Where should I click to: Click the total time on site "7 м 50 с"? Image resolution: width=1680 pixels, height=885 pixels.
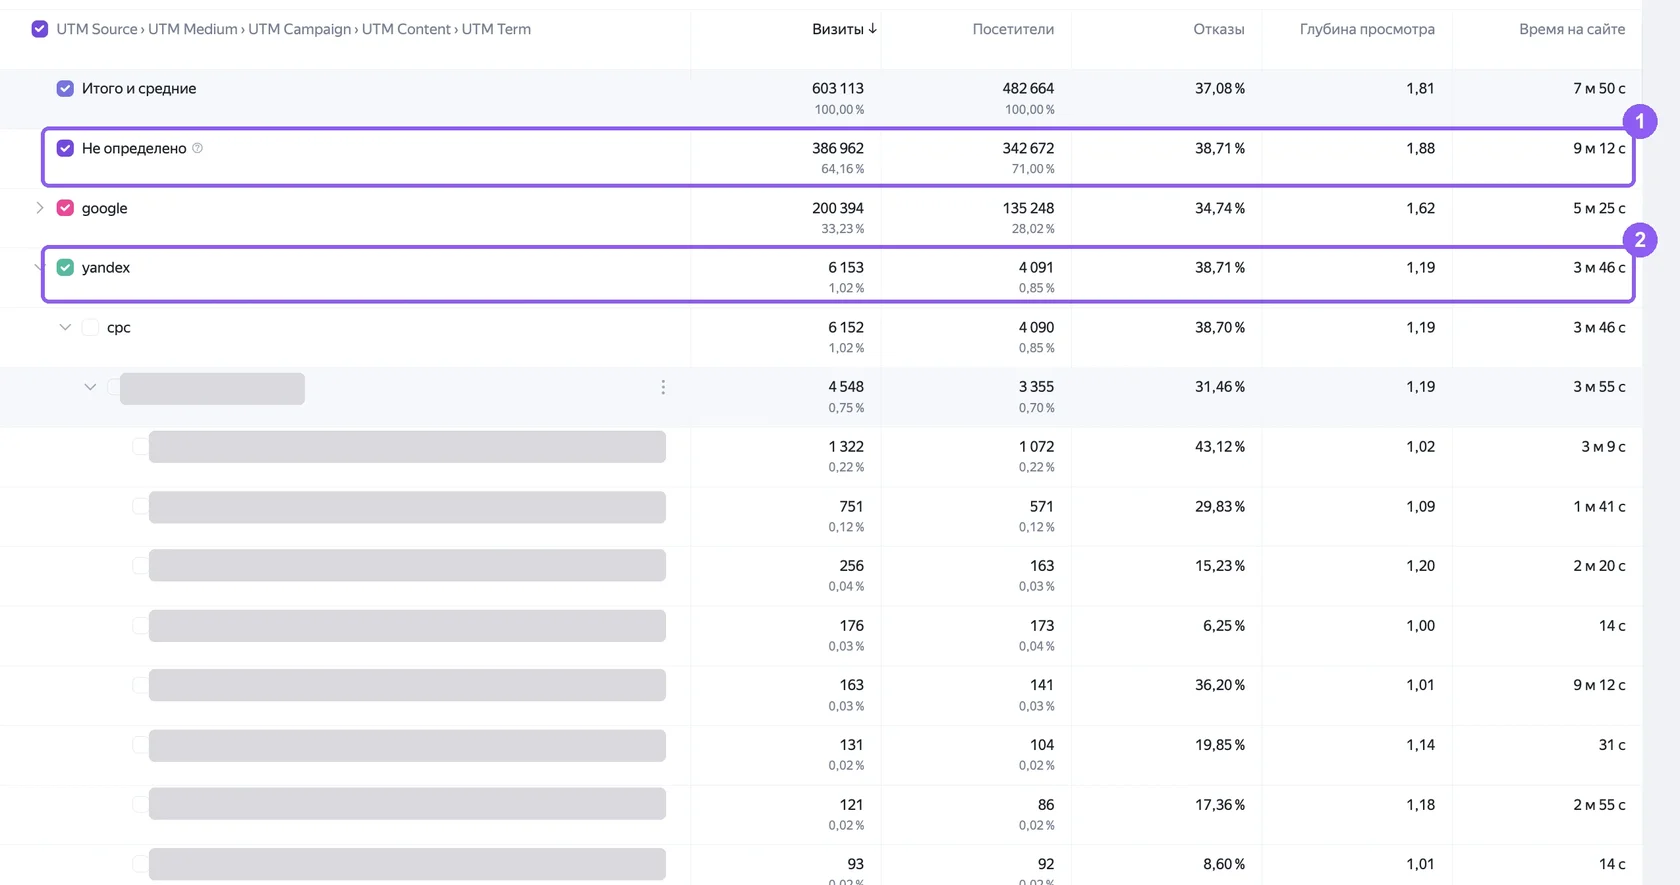coord(1599,88)
